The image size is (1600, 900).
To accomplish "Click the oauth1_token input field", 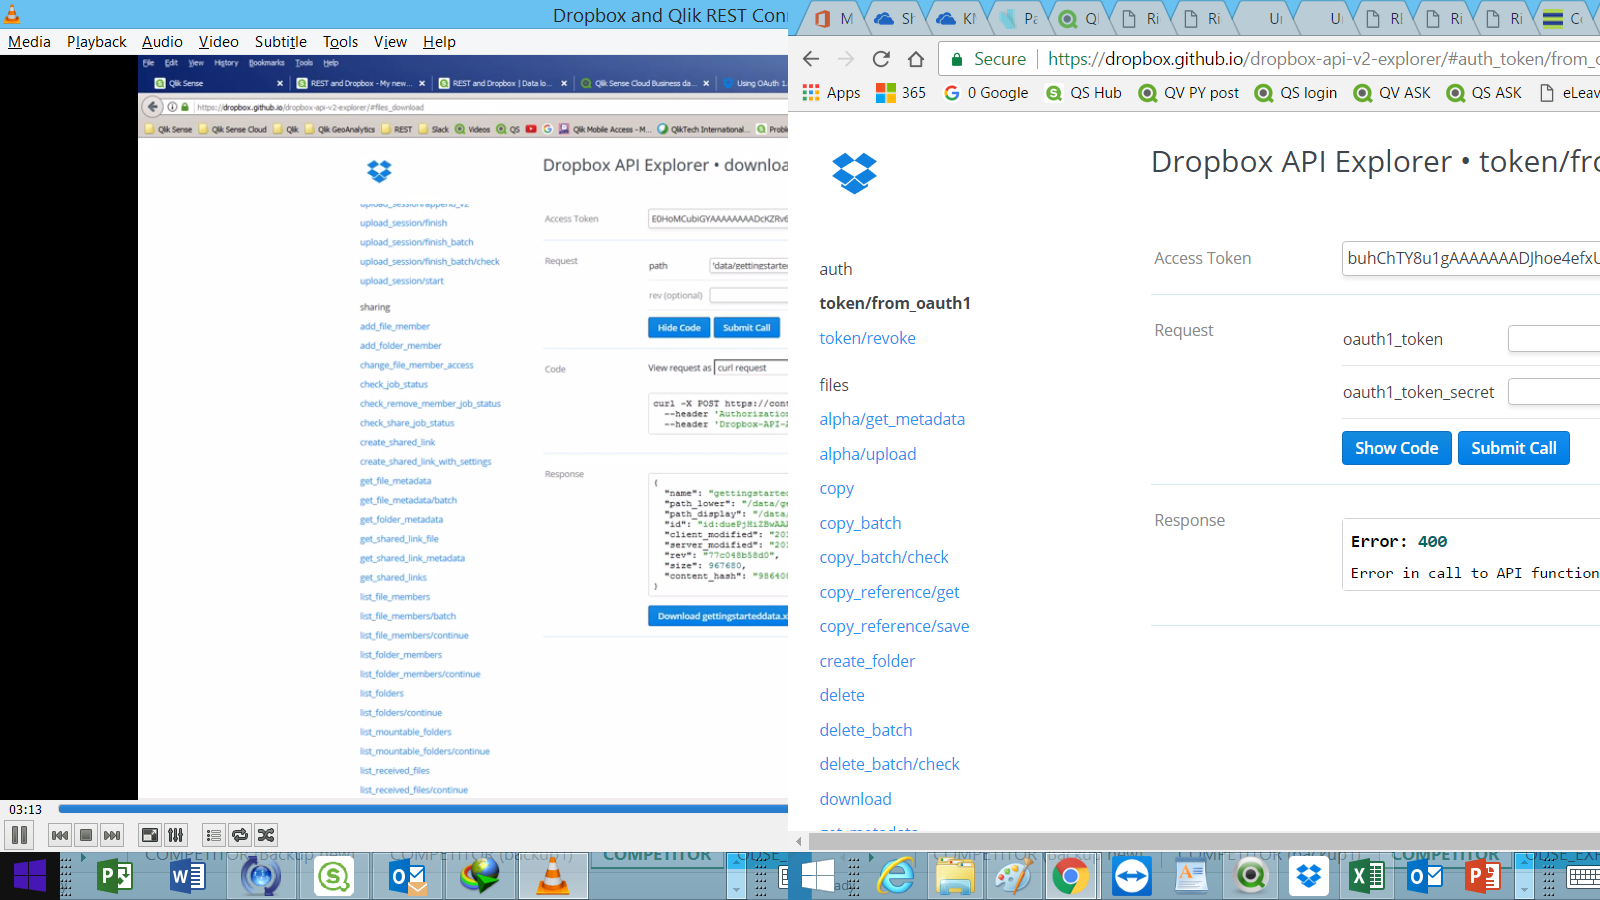I will (1554, 339).
